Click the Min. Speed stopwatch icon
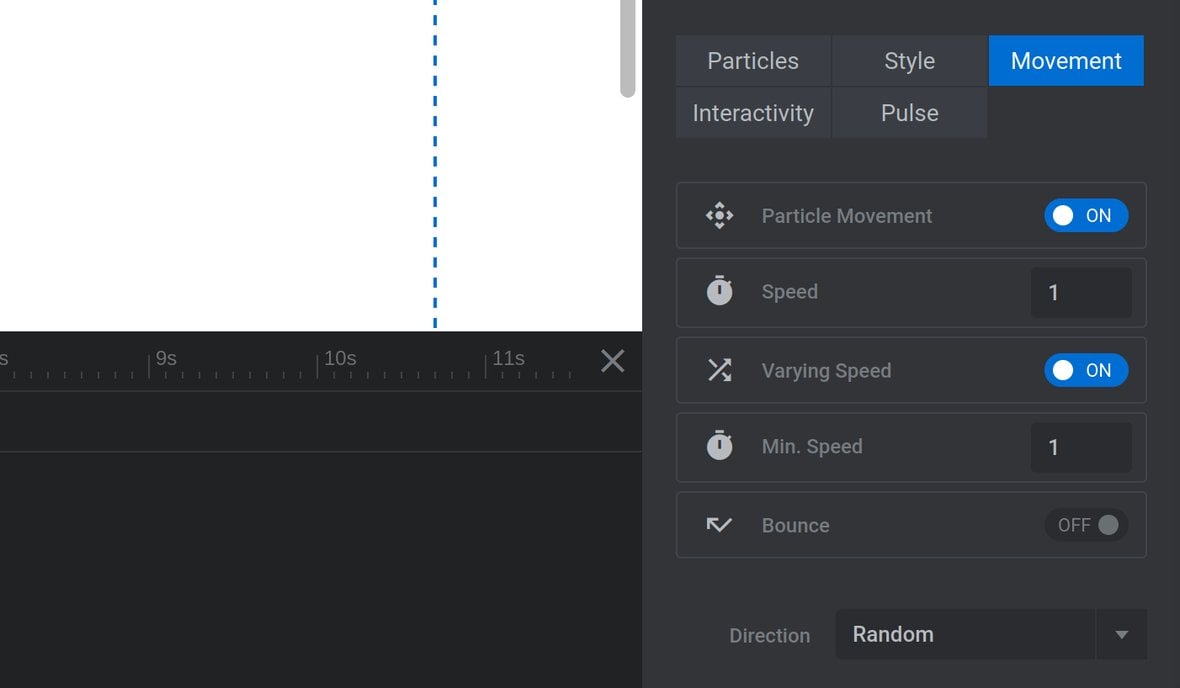 [x=719, y=446]
